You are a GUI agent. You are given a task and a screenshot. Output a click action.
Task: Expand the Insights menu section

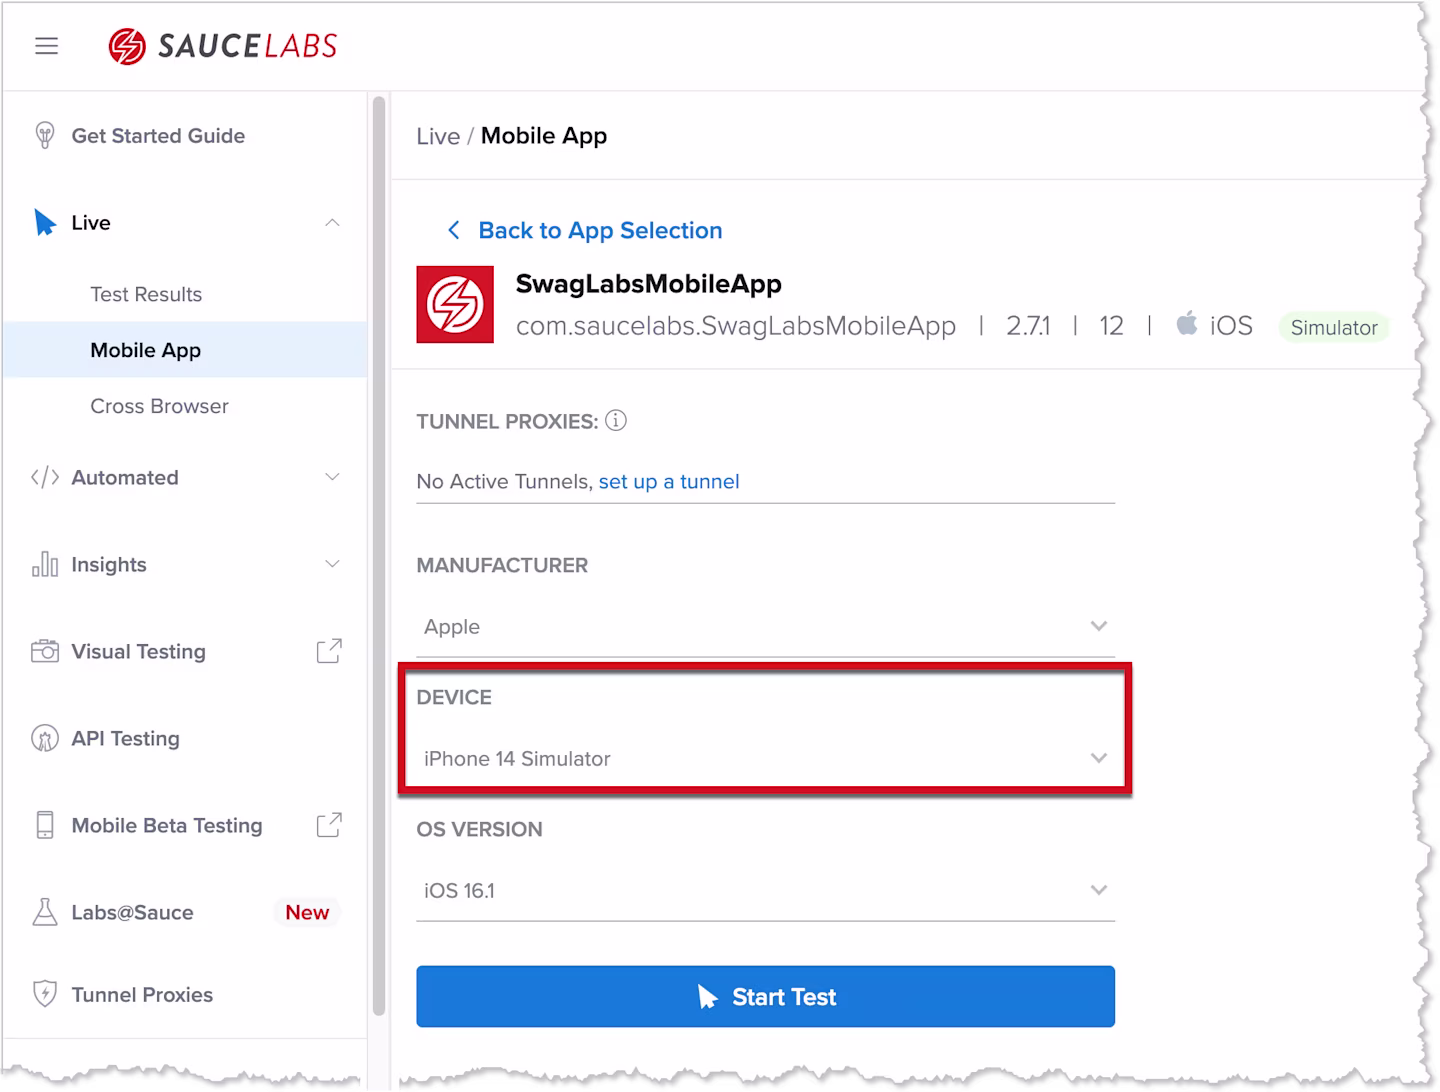[x=332, y=564]
